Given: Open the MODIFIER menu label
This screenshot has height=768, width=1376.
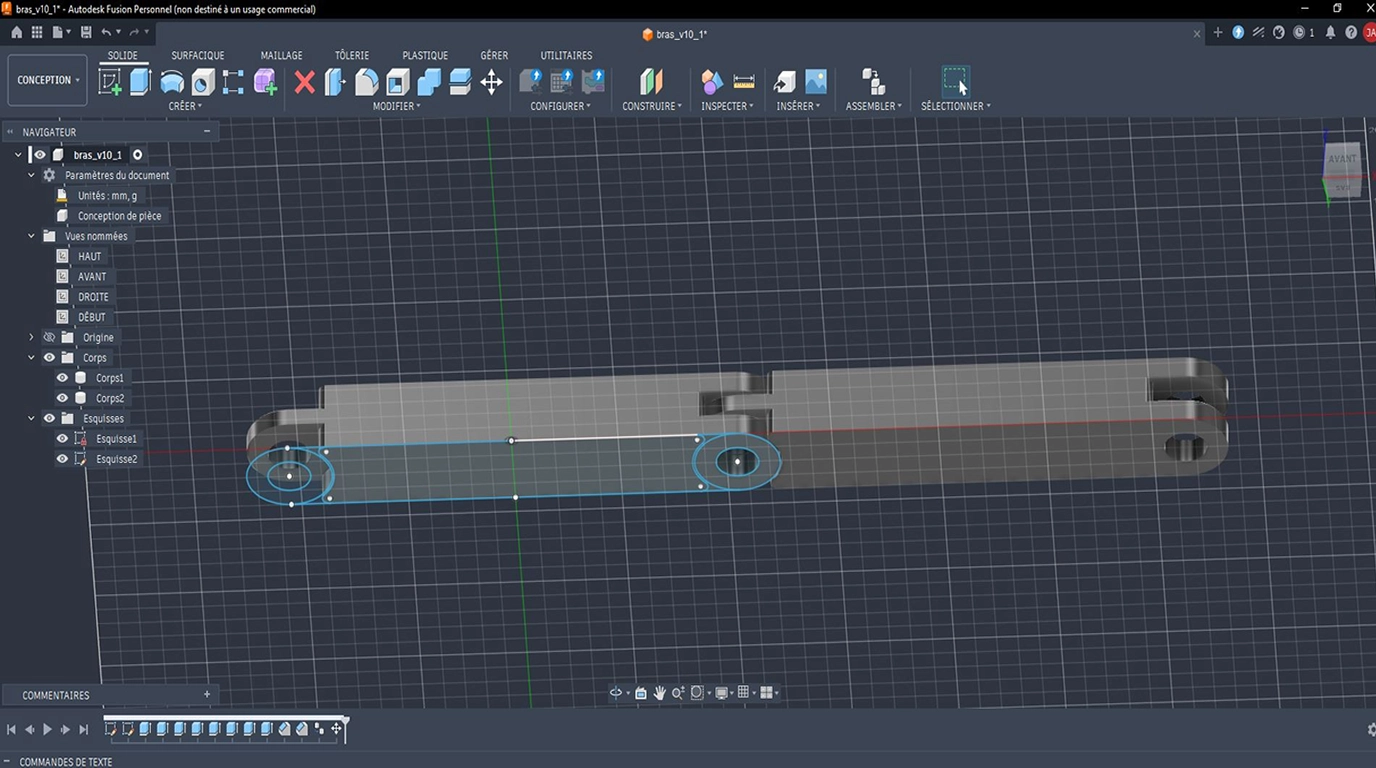Looking at the screenshot, I should 396,106.
